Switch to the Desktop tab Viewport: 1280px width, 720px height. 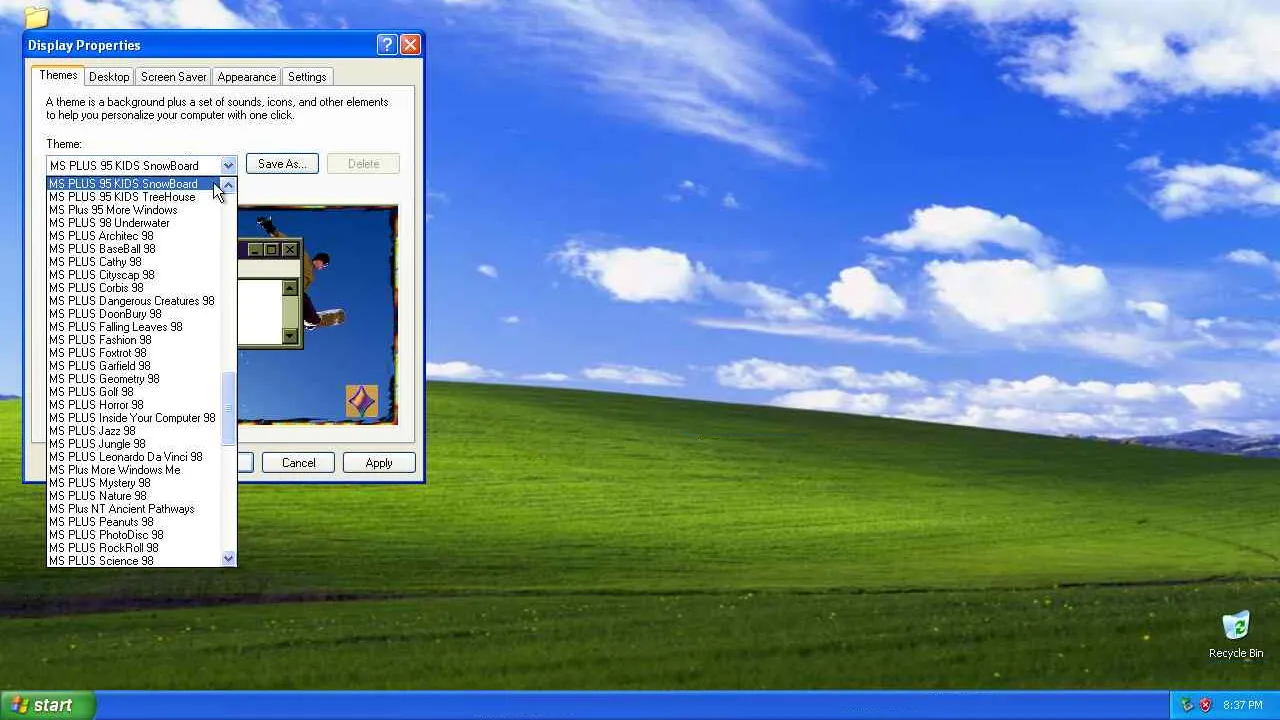click(109, 77)
